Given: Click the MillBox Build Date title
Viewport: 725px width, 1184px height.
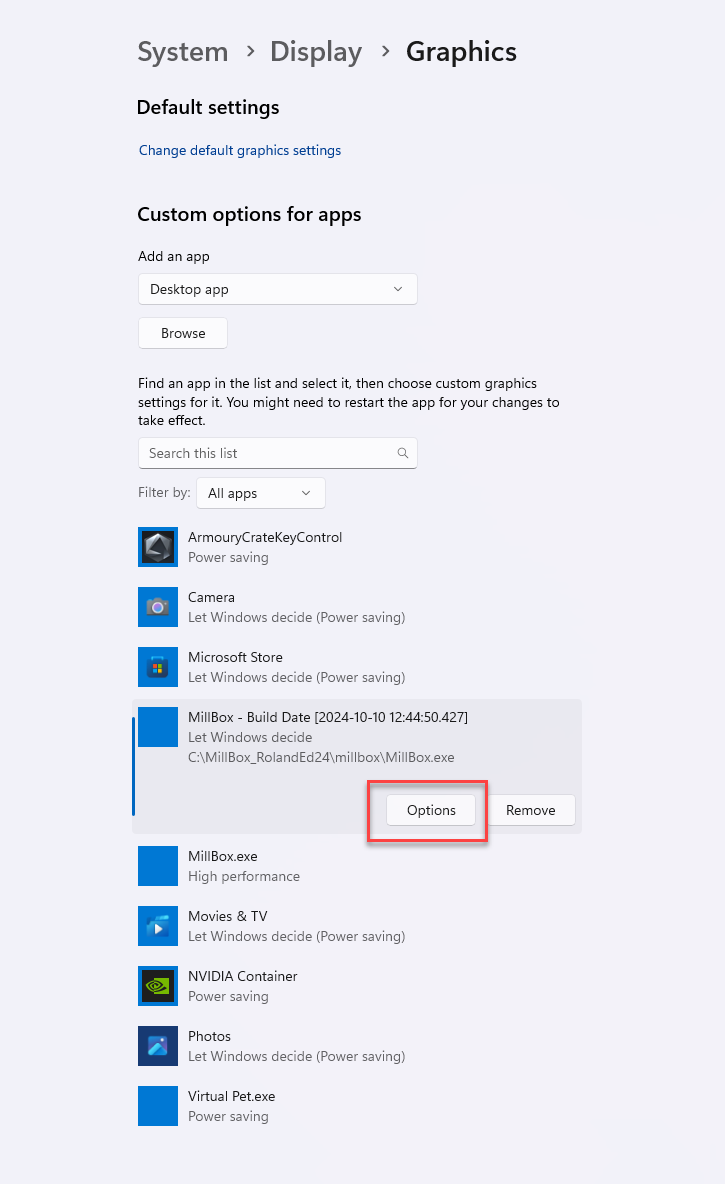Looking at the screenshot, I should tap(328, 717).
